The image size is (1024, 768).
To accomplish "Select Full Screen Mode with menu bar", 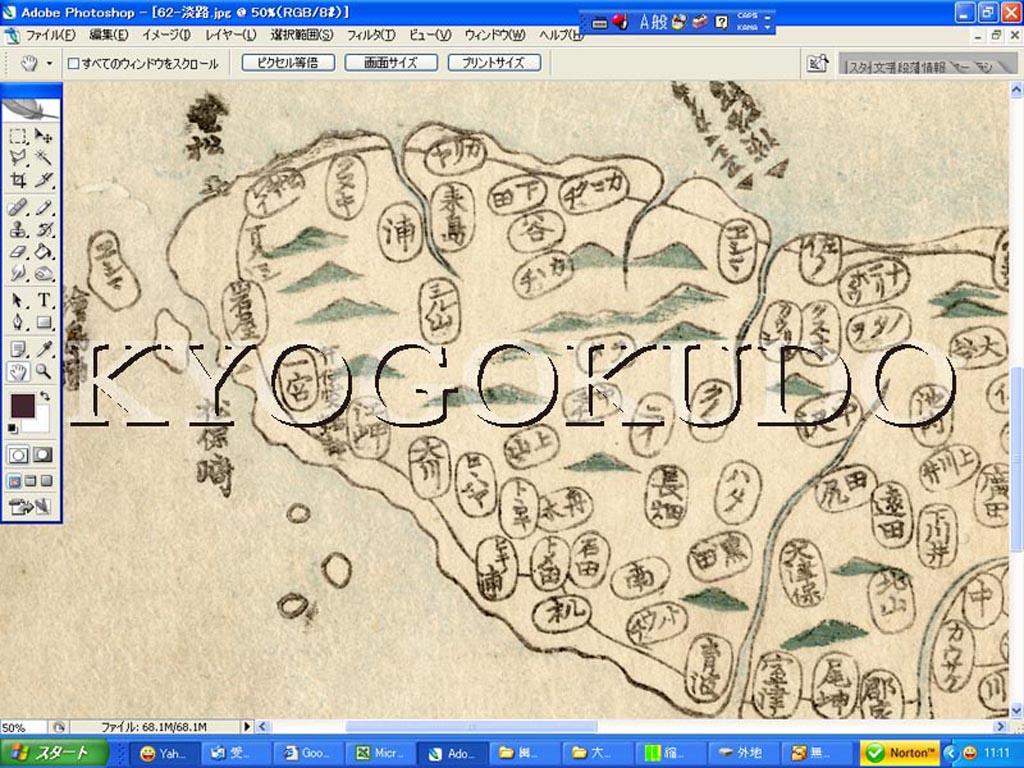I will (30, 481).
